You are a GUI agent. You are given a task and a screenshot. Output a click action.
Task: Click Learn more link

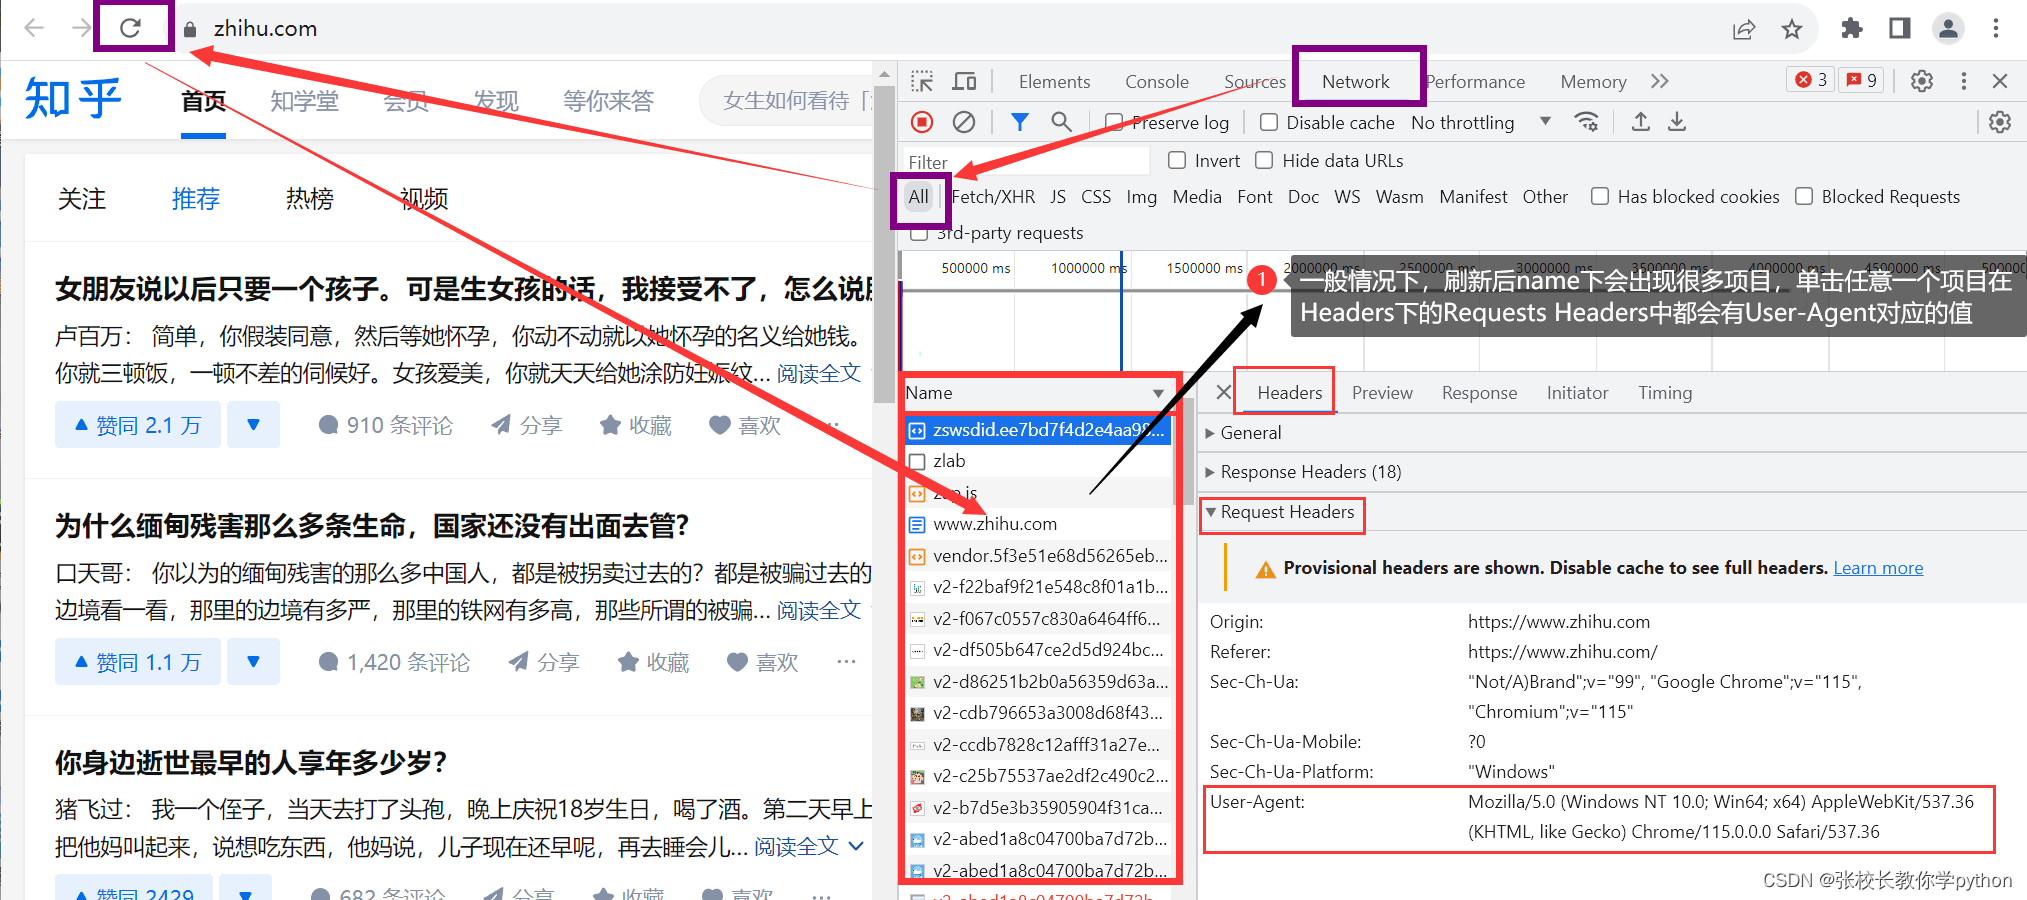pos(1878,568)
